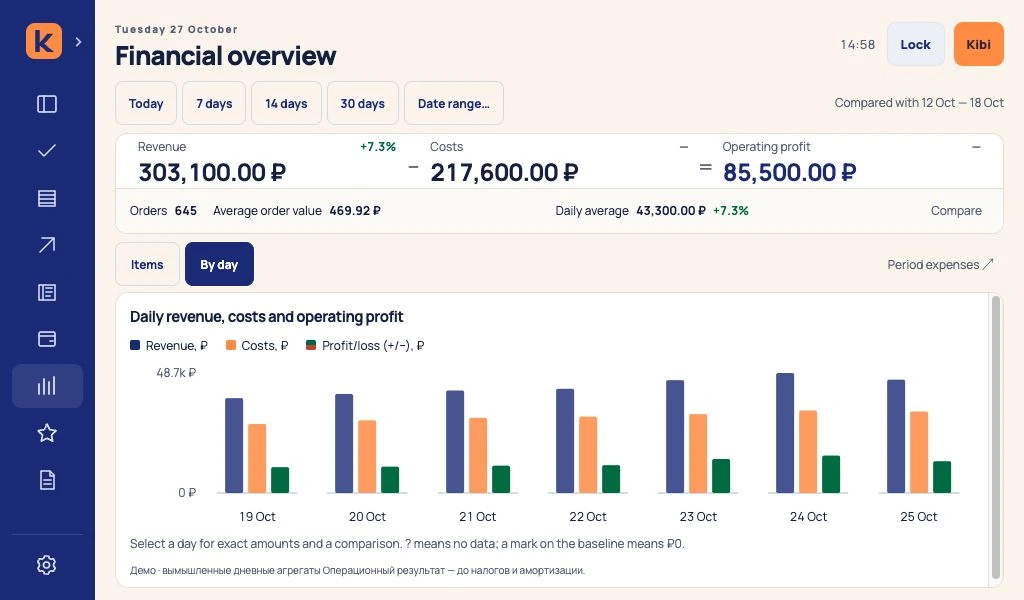This screenshot has width=1024, height=600.
Task: Select the 30 days period filter
Action: click(x=362, y=103)
